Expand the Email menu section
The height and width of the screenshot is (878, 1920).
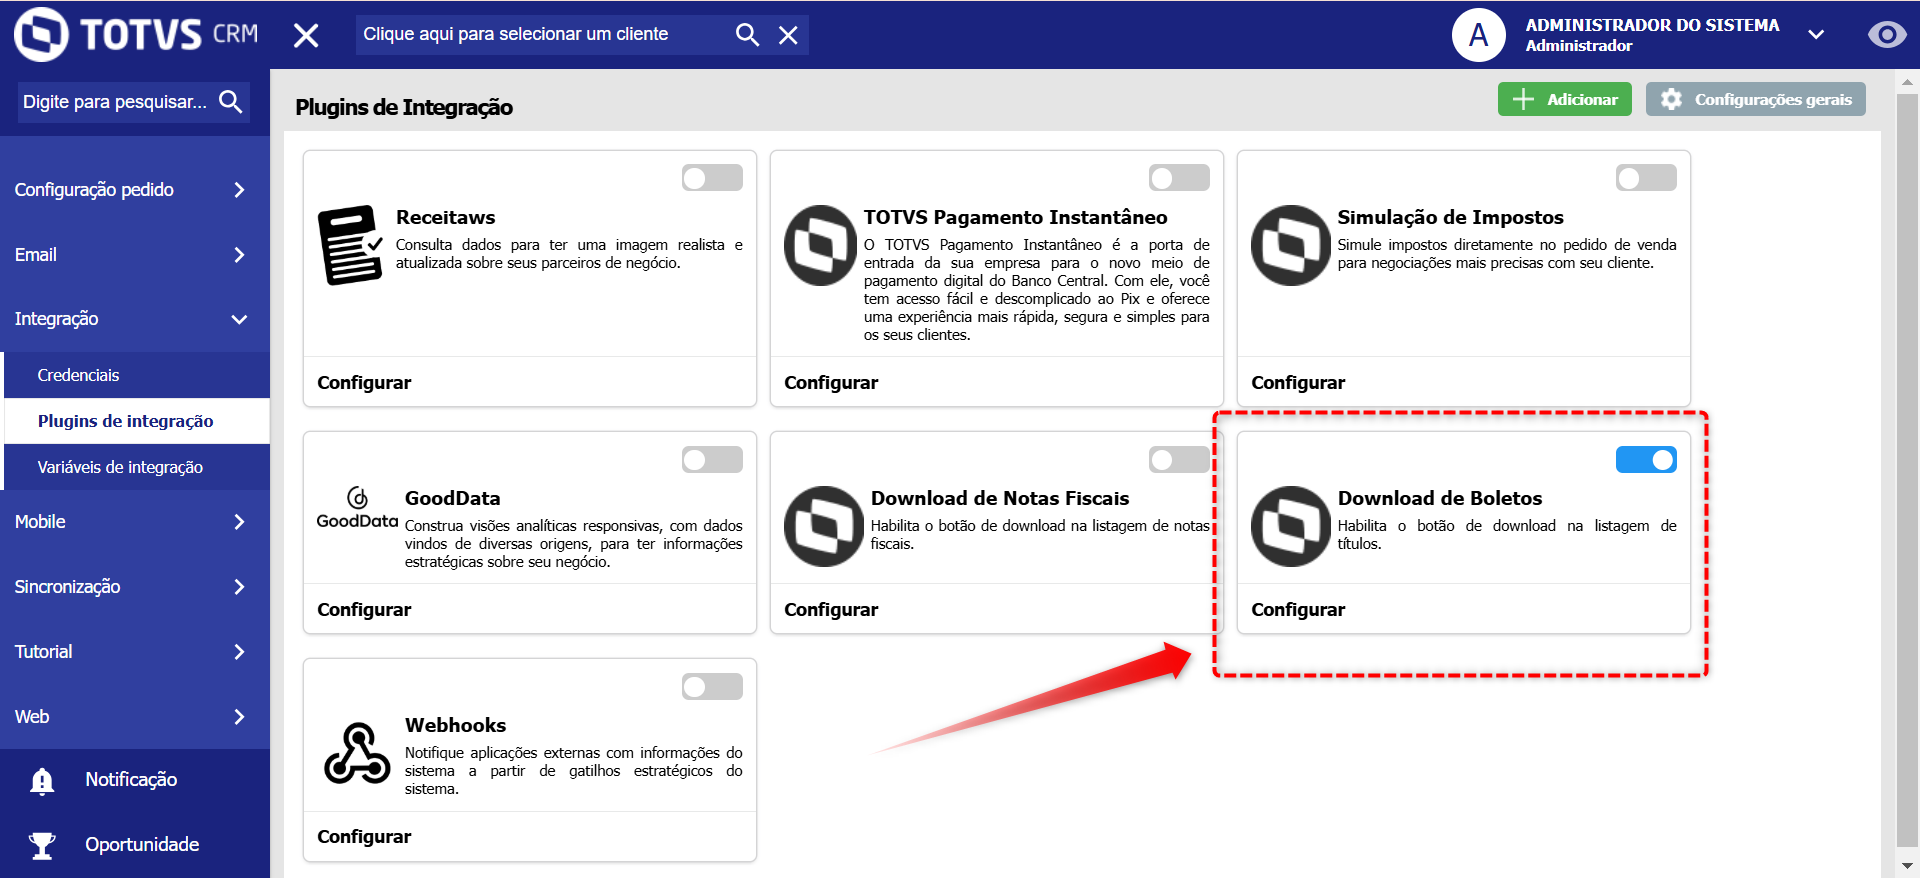135,255
